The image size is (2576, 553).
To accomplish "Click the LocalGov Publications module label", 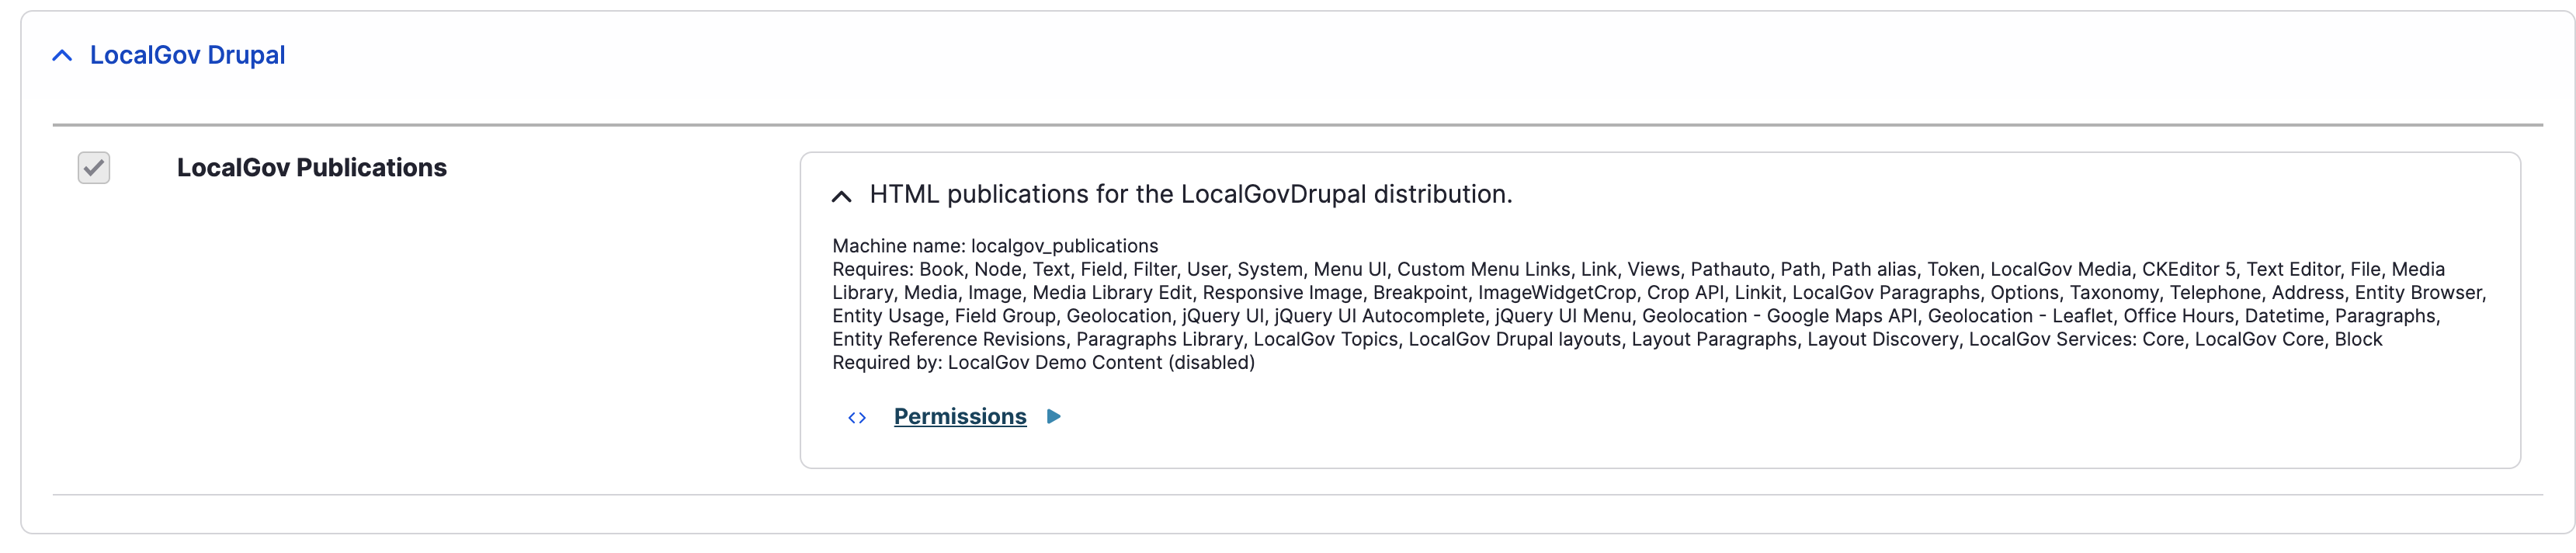I will 311,168.
